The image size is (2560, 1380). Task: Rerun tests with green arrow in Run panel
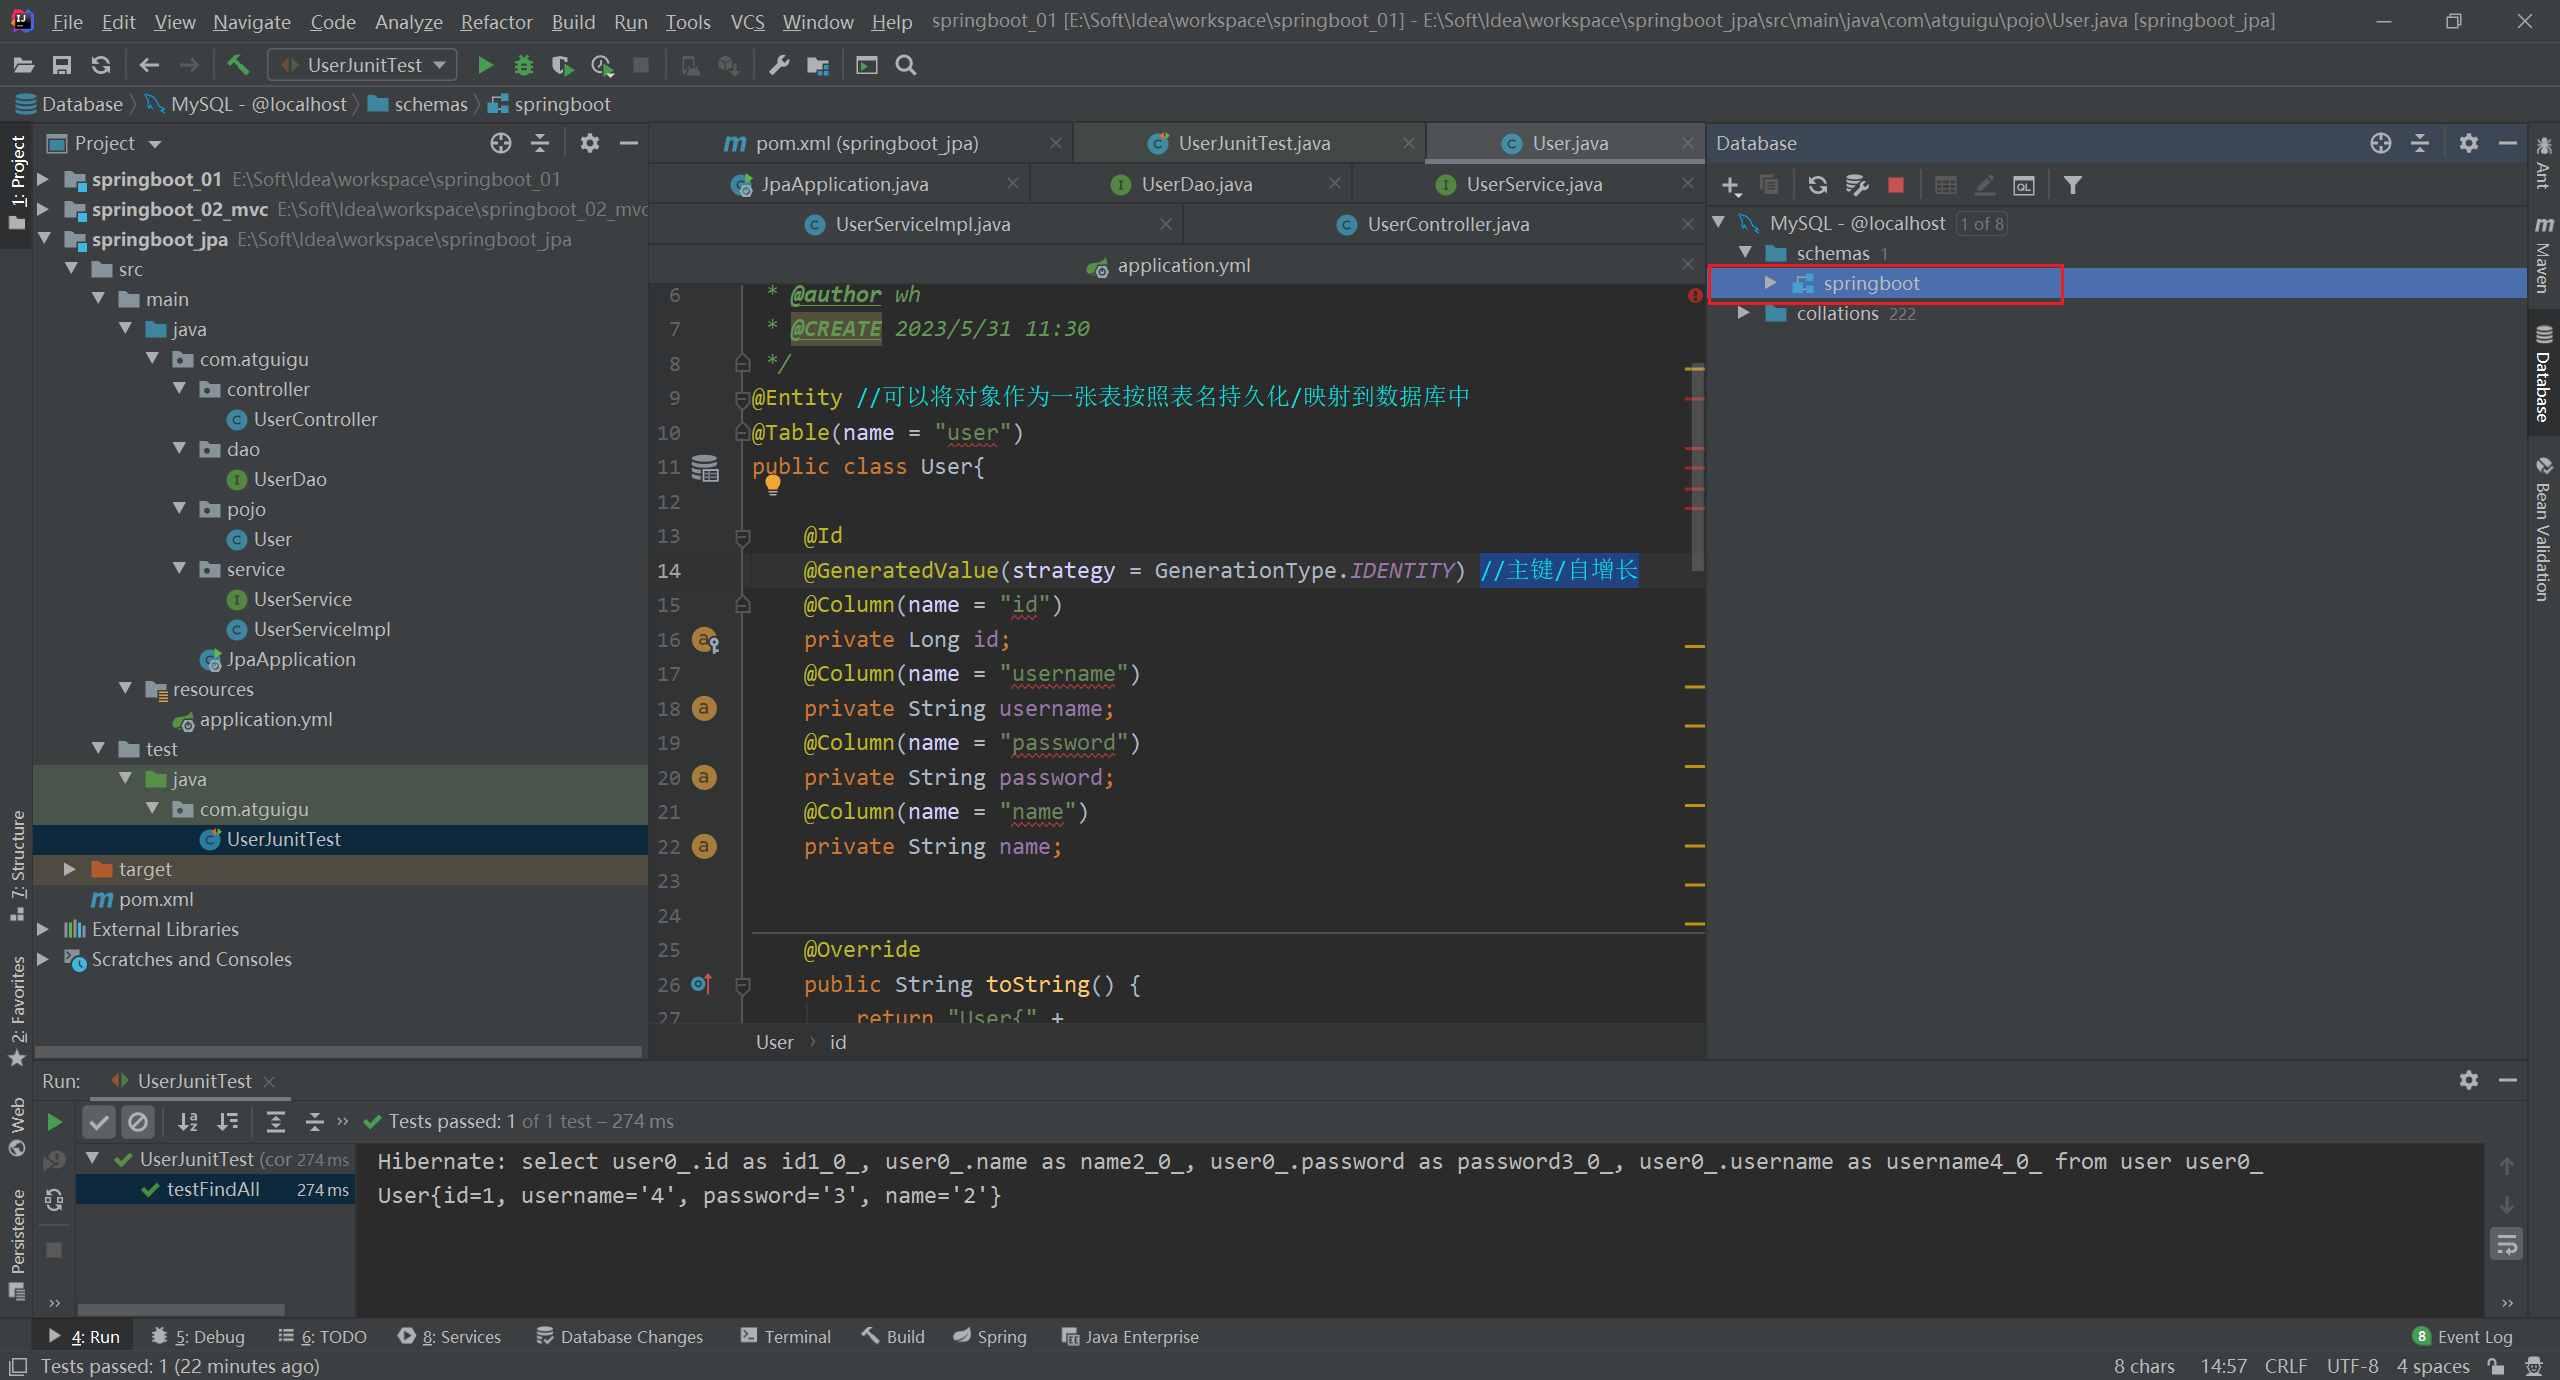click(x=55, y=1122)
